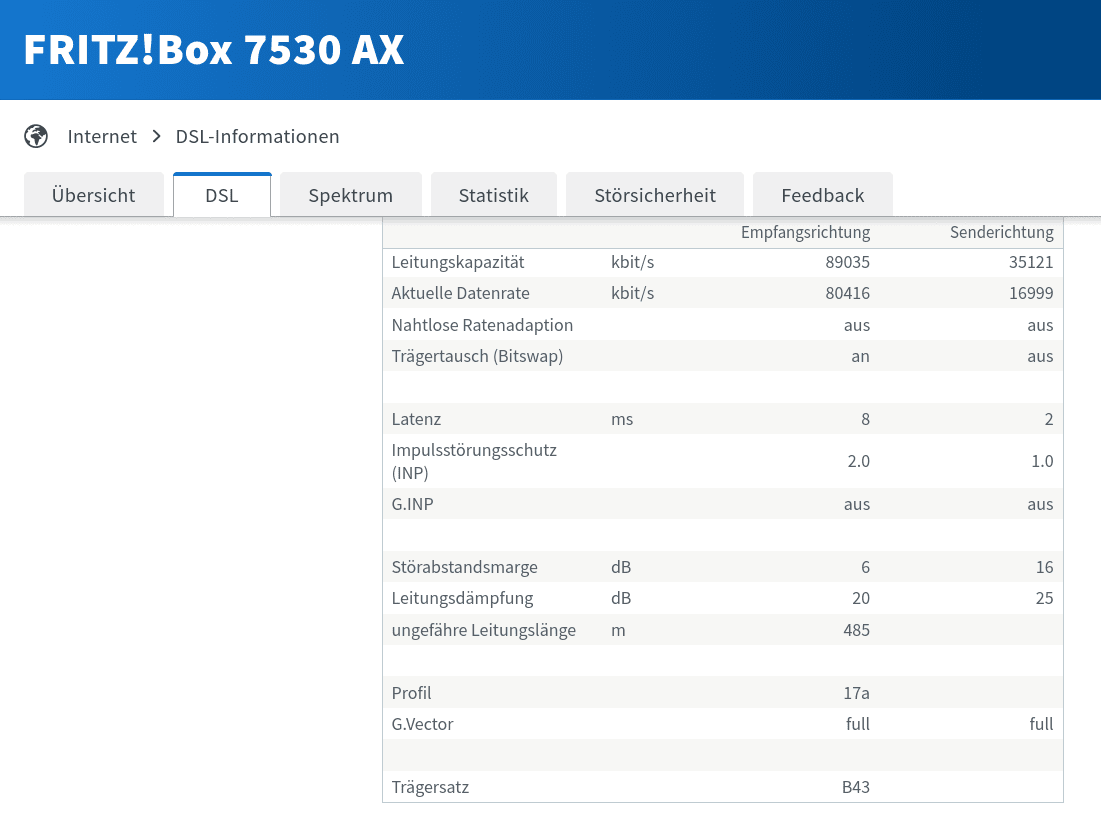The width and height of the screenshot is (1101, 813).
Task: Switch to the Statistik tab
Action: [494, 195]
